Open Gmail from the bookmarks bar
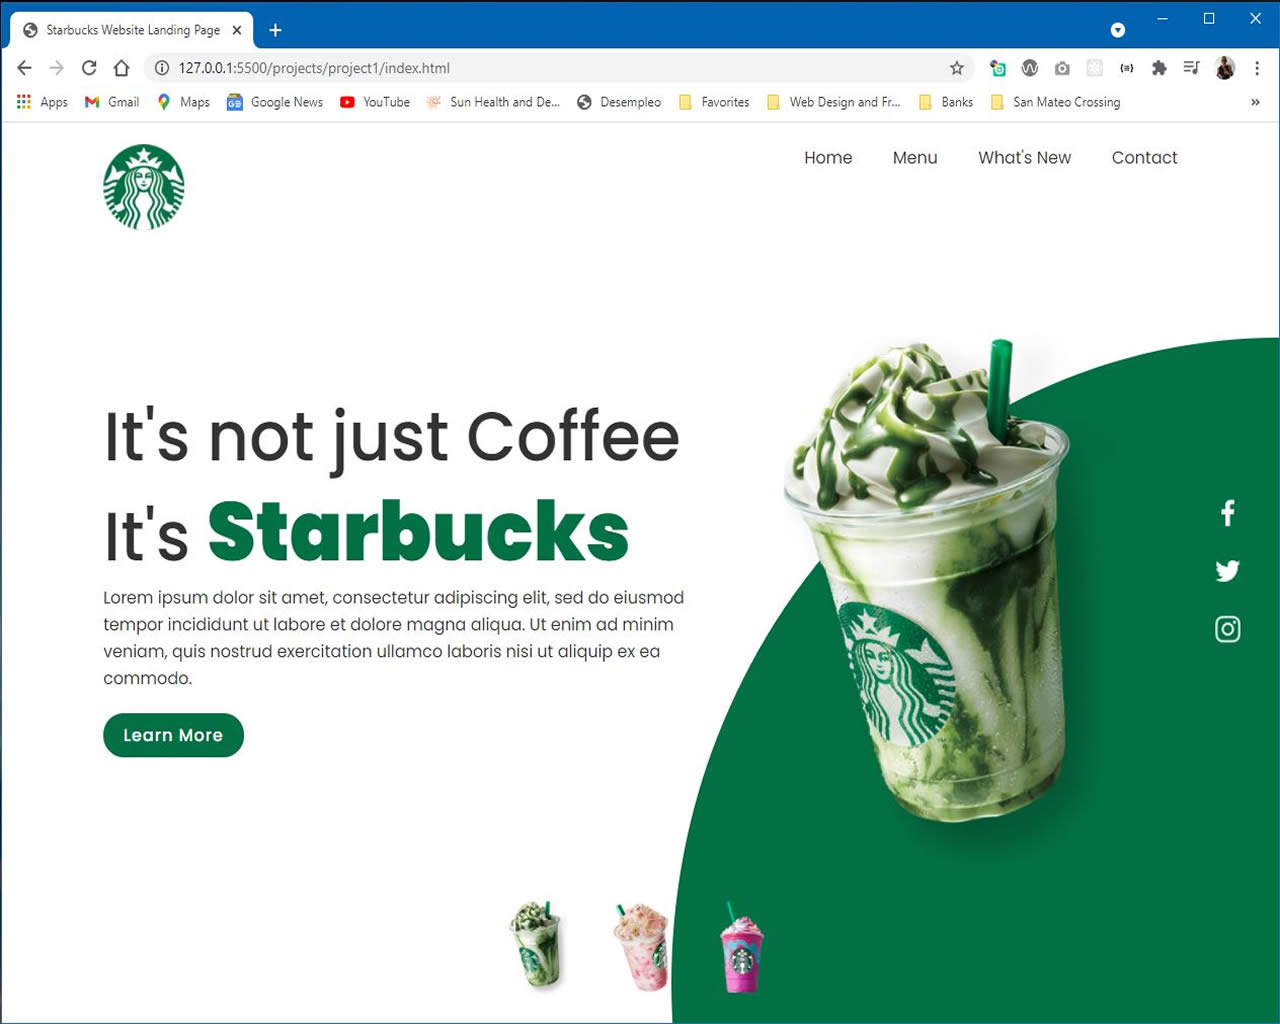This screenshot has width=1280, height=1024. (x=110, y=102)
